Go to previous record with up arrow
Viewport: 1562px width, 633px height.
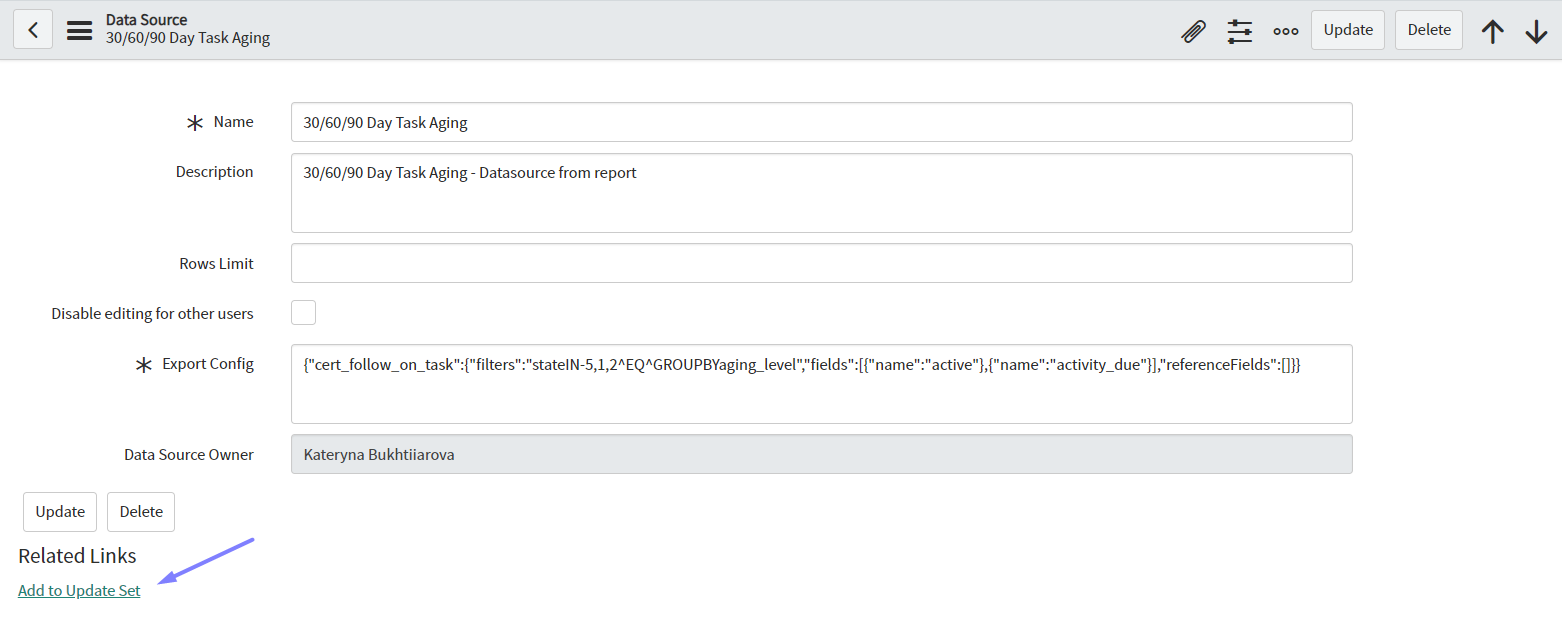point(1492,32)
